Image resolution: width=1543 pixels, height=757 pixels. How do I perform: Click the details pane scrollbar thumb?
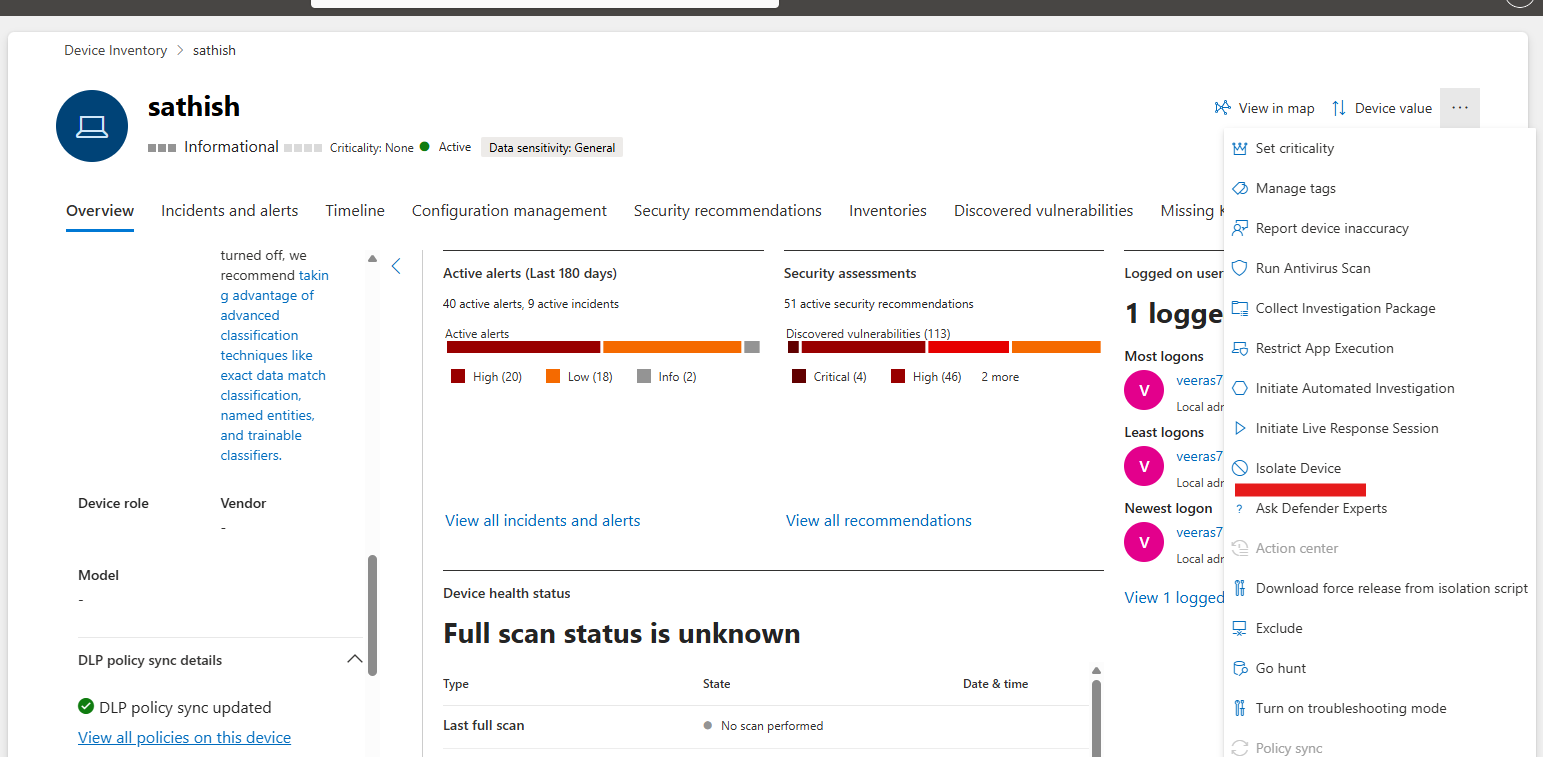coord(373,615)
